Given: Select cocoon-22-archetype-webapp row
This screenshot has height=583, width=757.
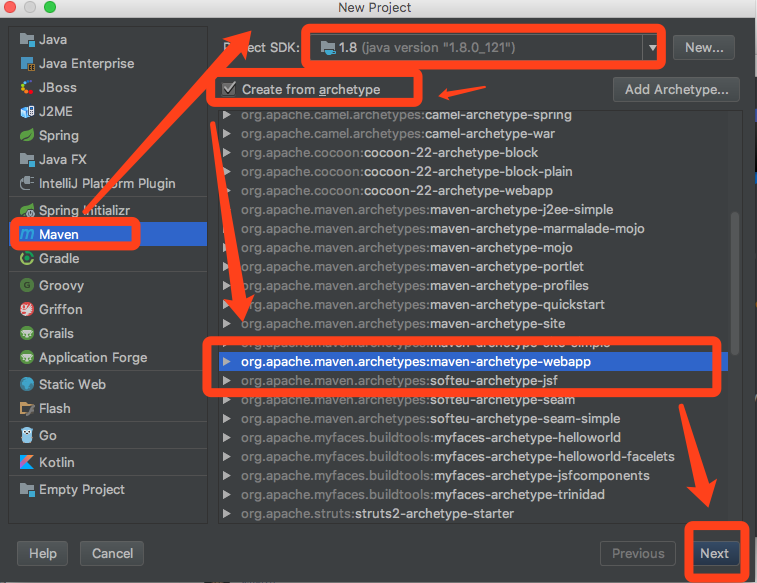Looking at the screenshot, I should pos(473,191).
